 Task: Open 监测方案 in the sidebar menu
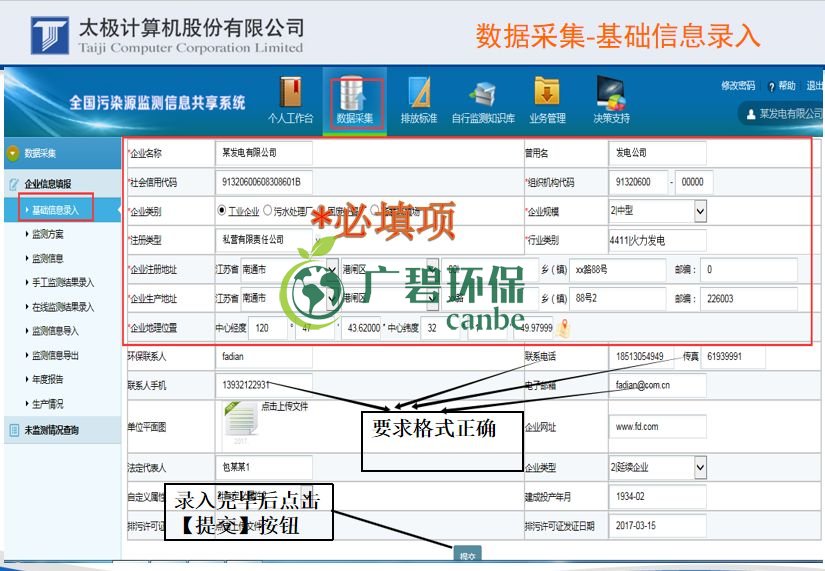click(48, 234)
